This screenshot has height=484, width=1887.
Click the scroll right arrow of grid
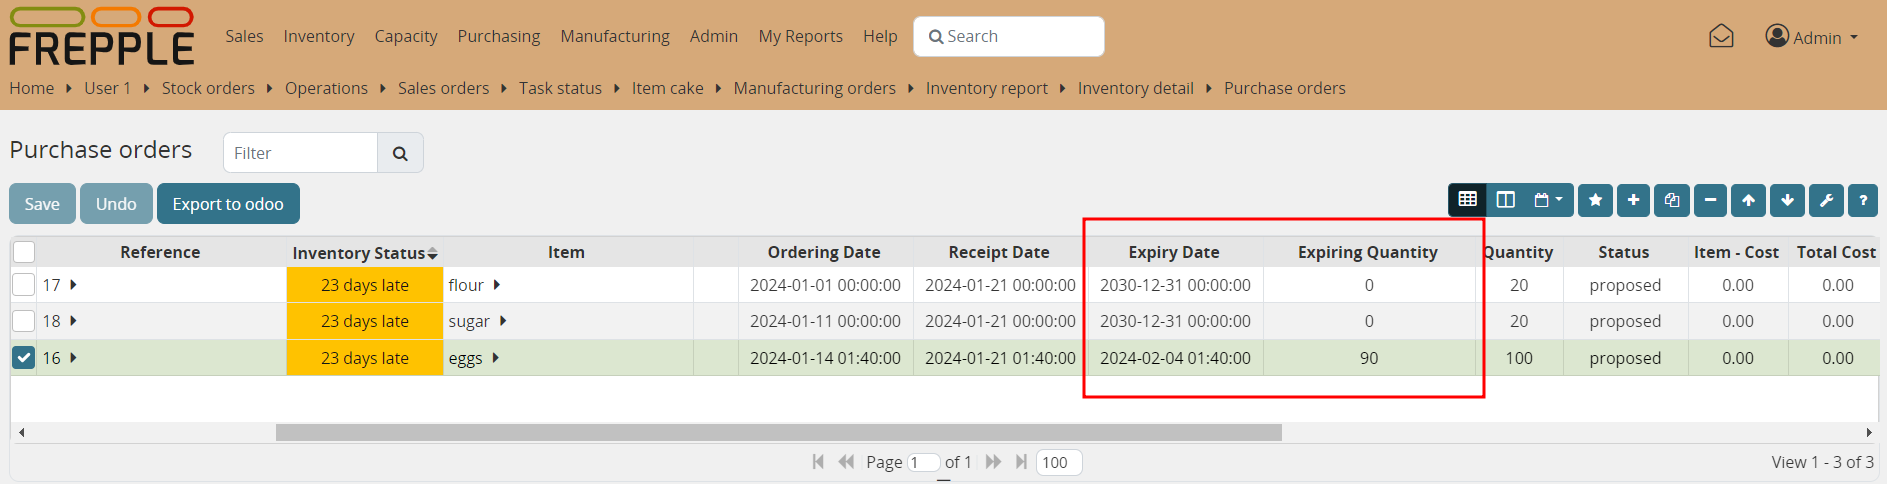(x=1869, y=432)
